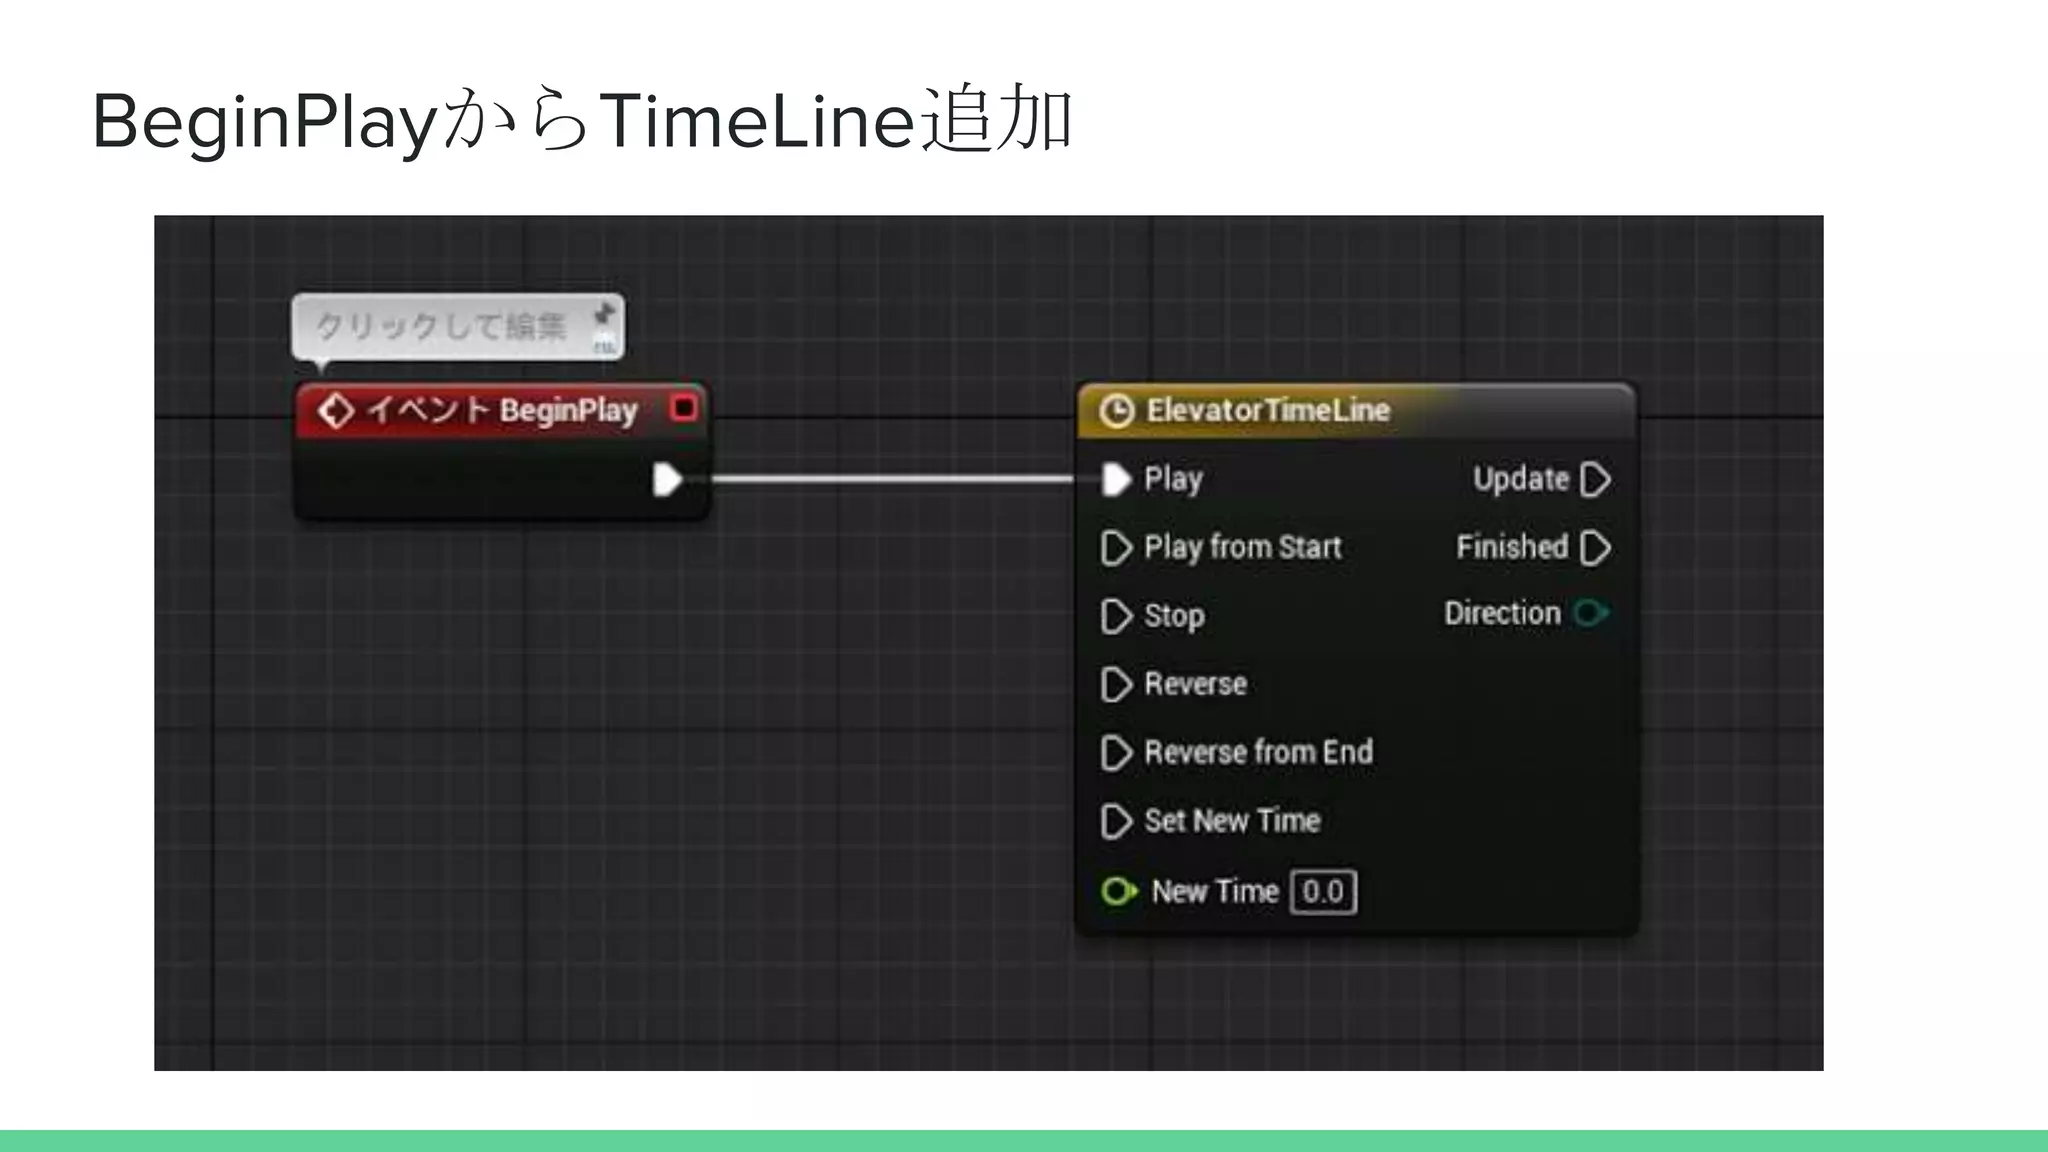Click the Update exec output pin
The width and height of the screenshot is (2048, 1152).
pyautogui.click(x=1596, y=479)
